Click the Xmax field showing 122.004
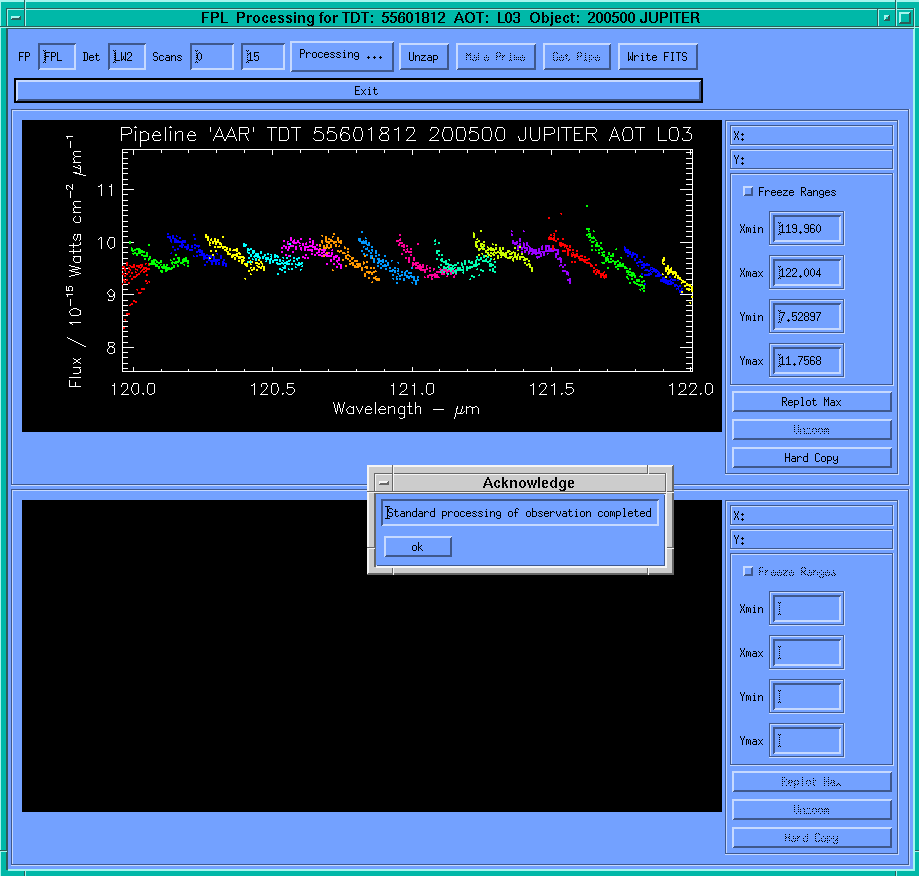The image size is (919, 876). coord(806,273)
